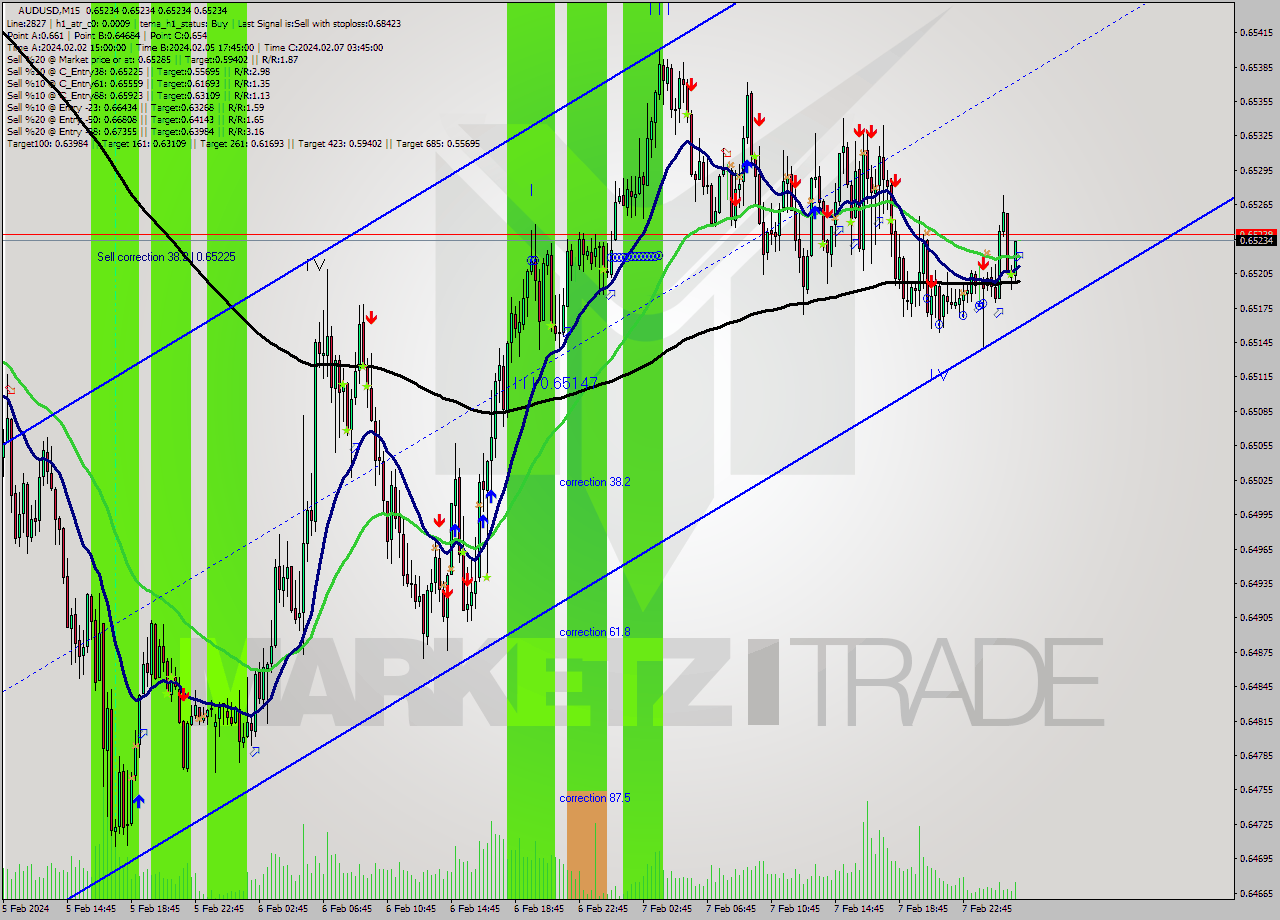Click the '6 Feb 06:45' time label

[x=347, y=909]
